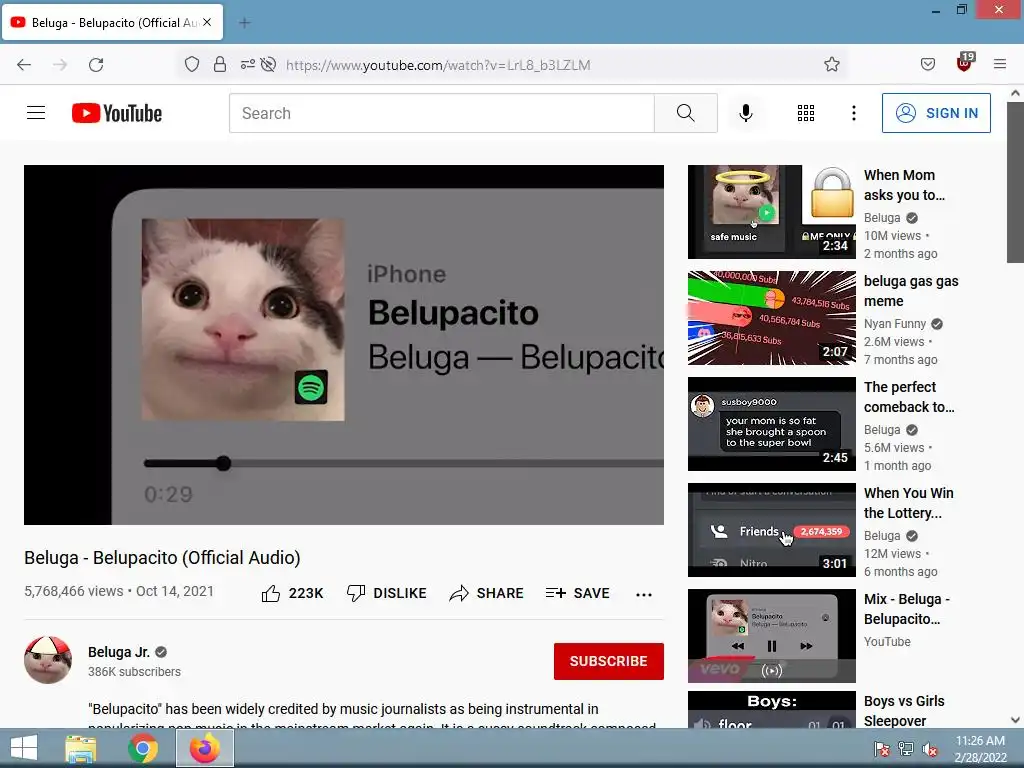Share the video via Share button
This screenshot has height=768, width=1024.
click(487, 593)
